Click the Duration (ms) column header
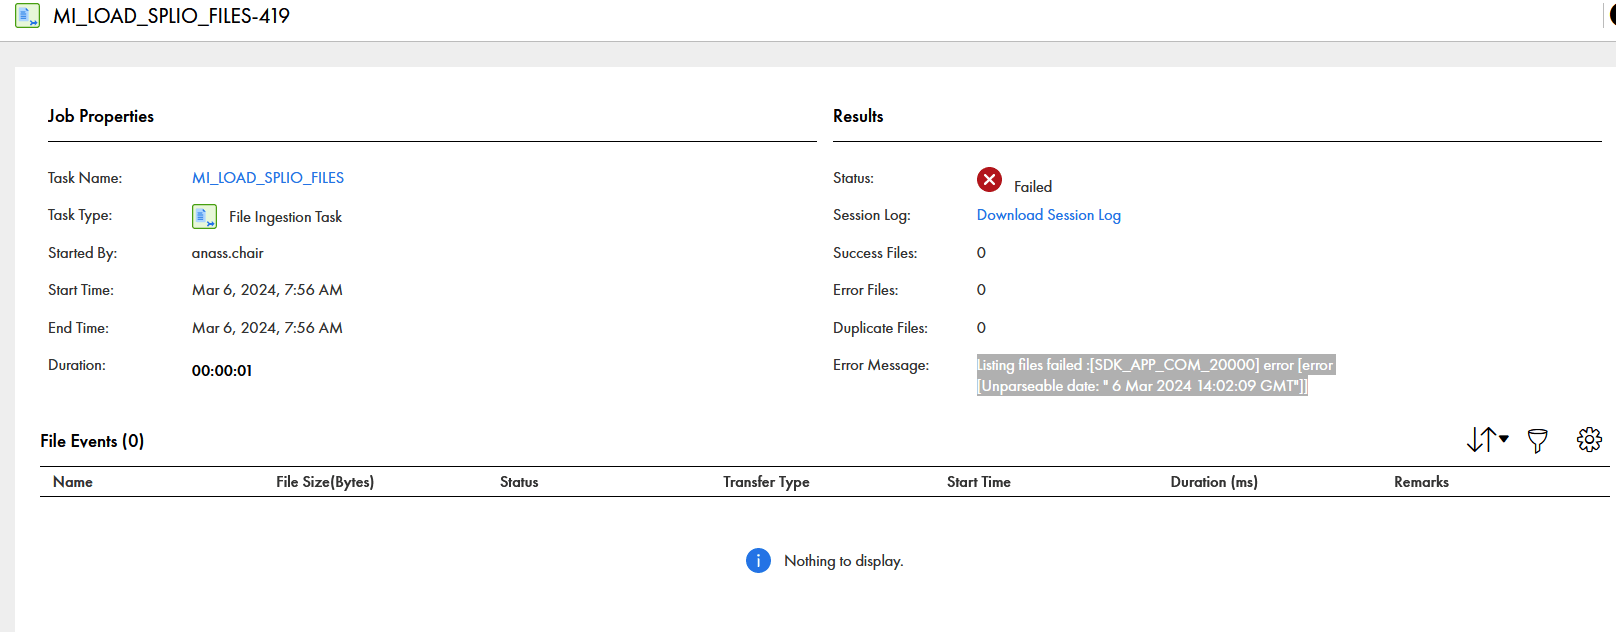This screenshot has width=1616, height=632. (1214, 482)
